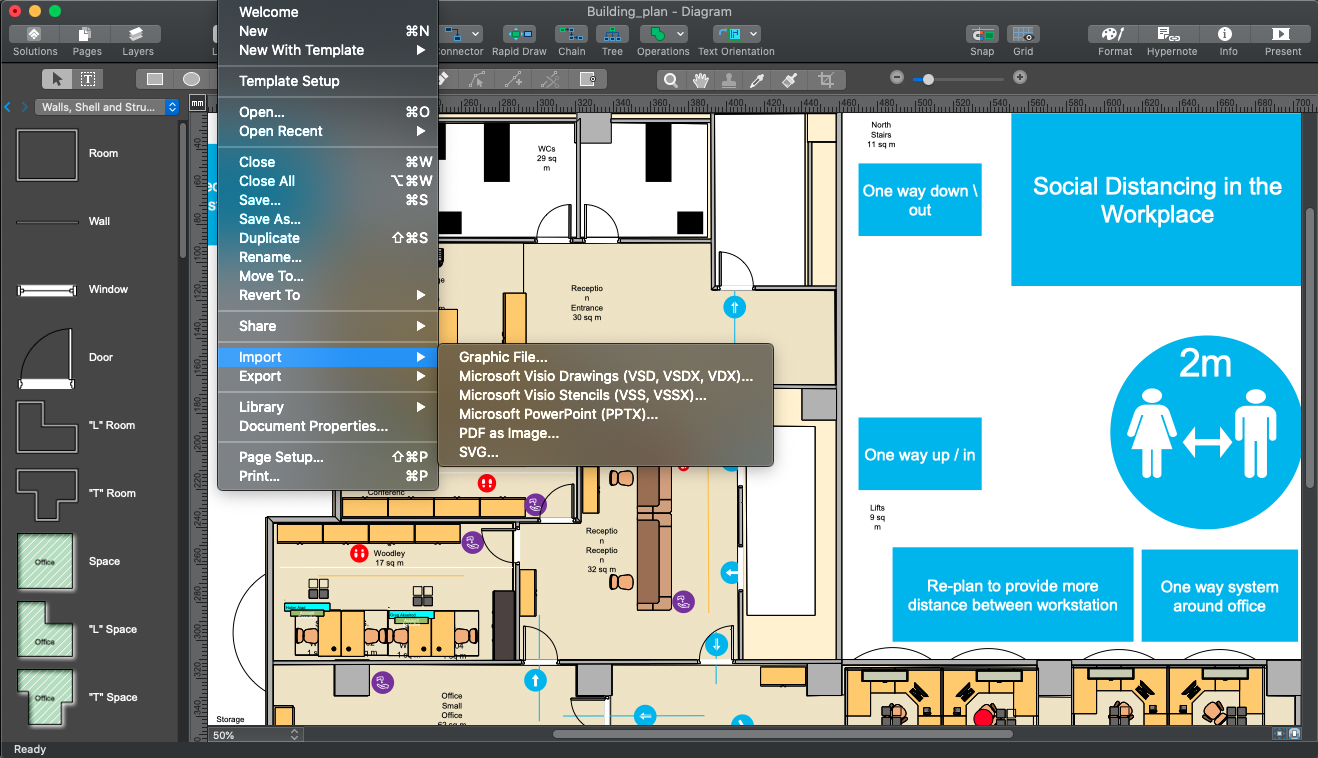This screenshot has height=758, width=1318.
Task: Click the magnifier zoom tool
Action: click(671, 80)
